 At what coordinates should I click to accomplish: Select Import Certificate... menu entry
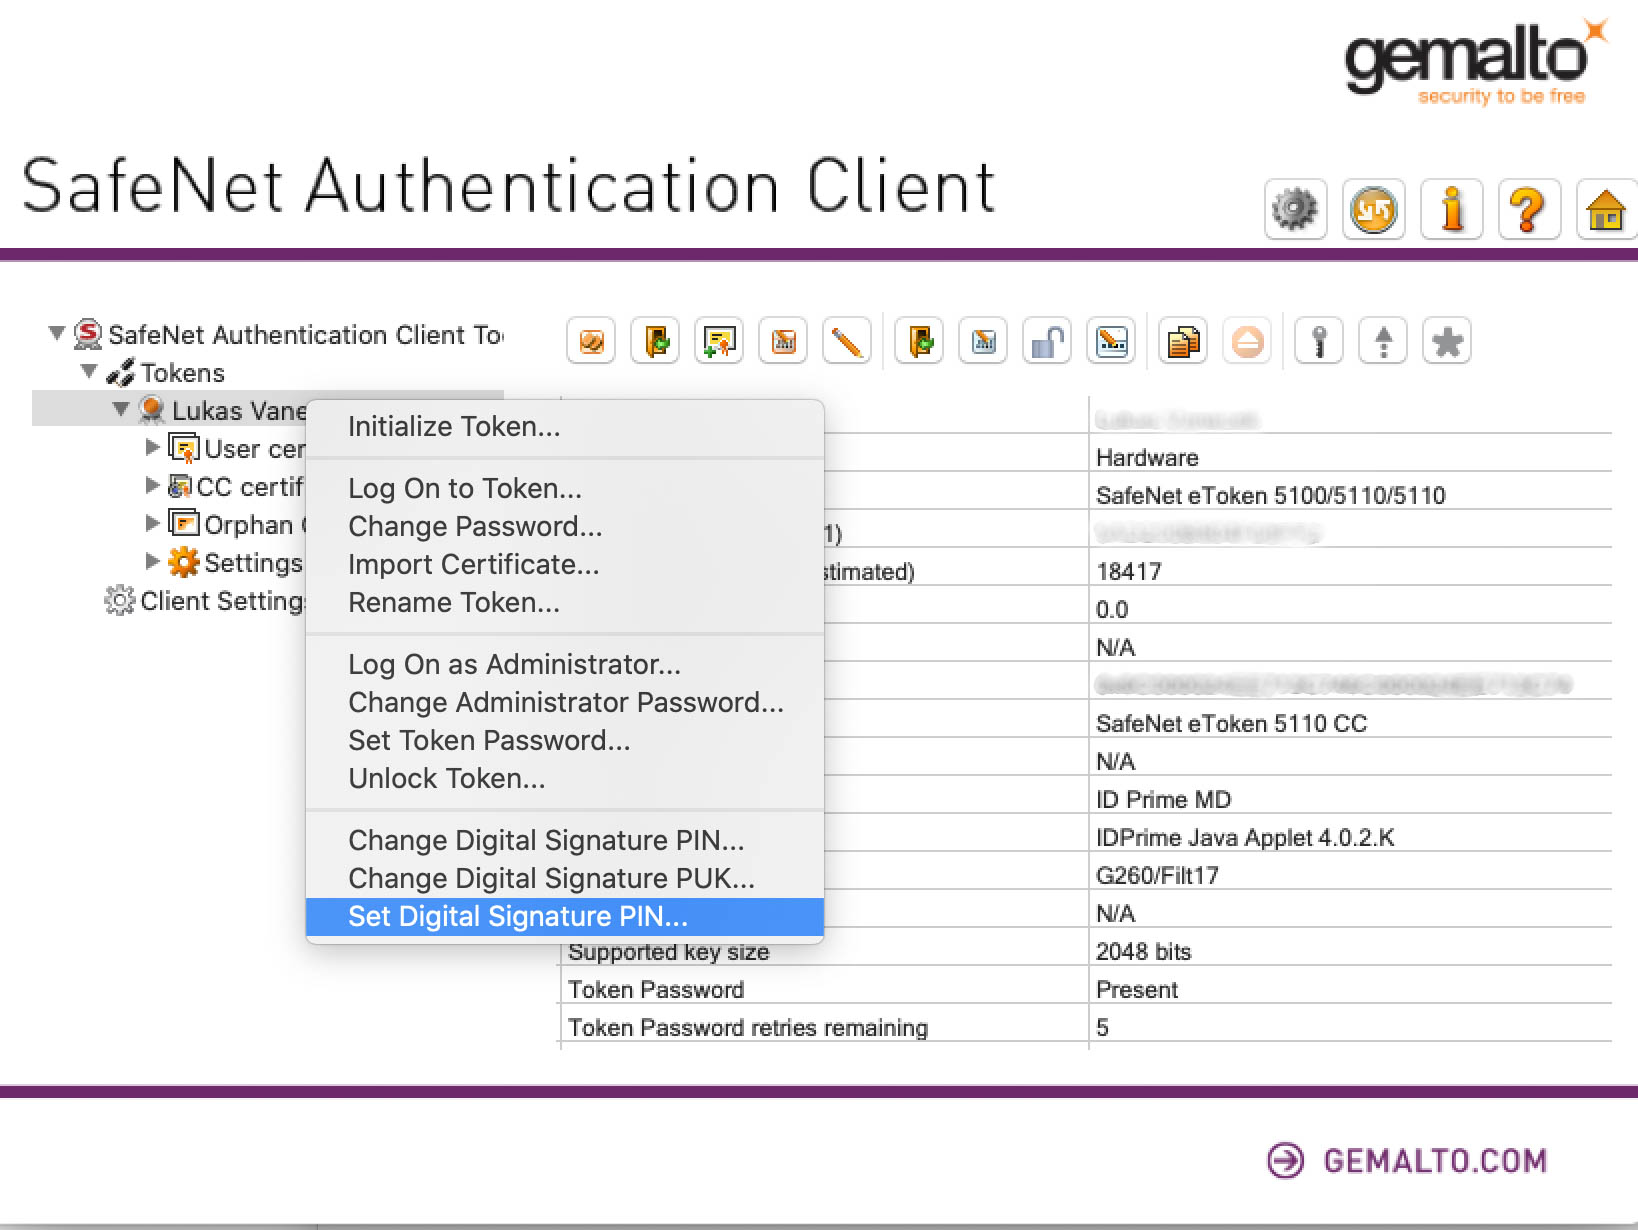click(x=565, y=565)
